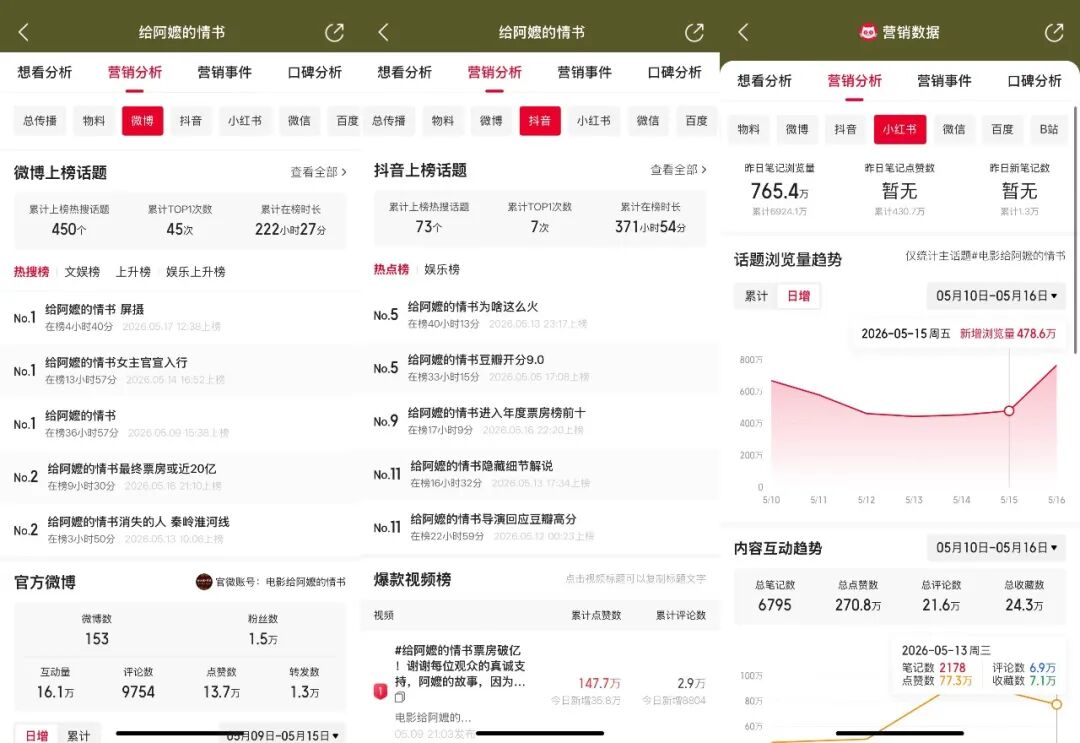
Task: Select the 小红书 chip on the middle Douyin screen
Action: (593, 121)
